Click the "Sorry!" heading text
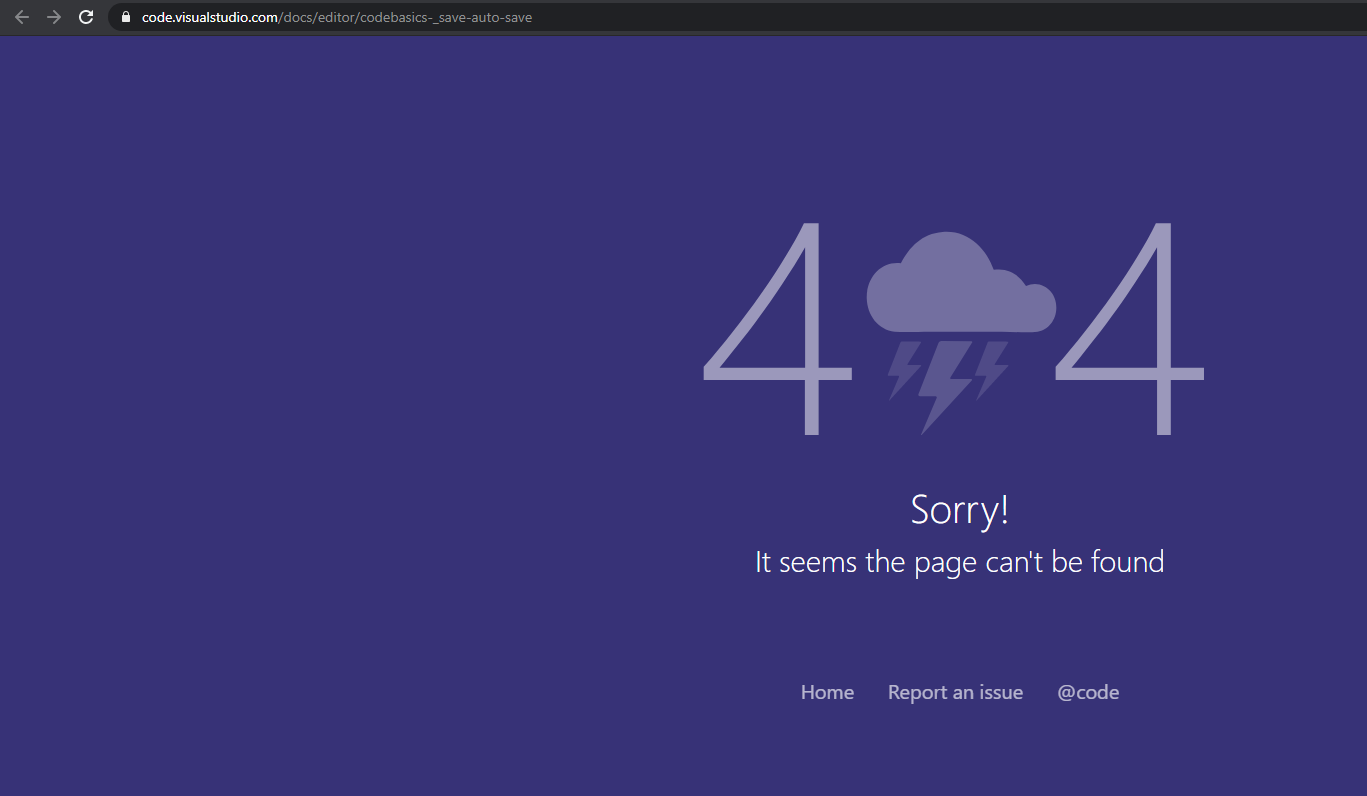Screen dimensions: 1367x796 click(960, 510)
